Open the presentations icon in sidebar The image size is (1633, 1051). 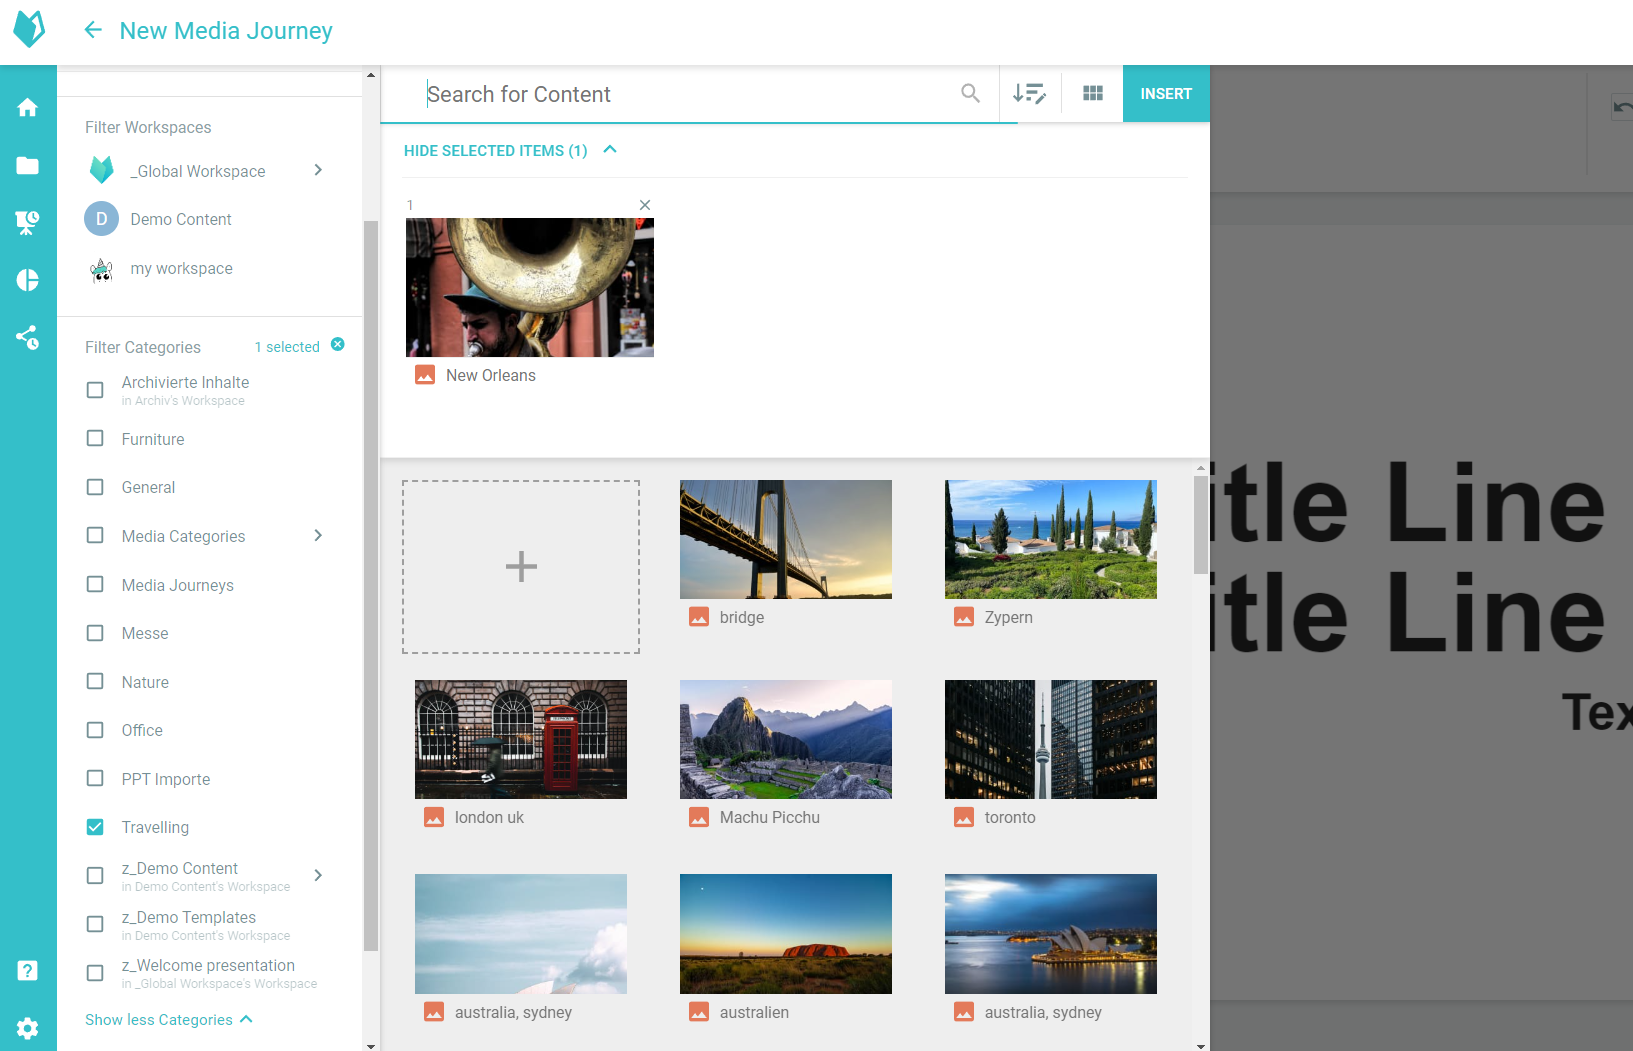[28, 222]
